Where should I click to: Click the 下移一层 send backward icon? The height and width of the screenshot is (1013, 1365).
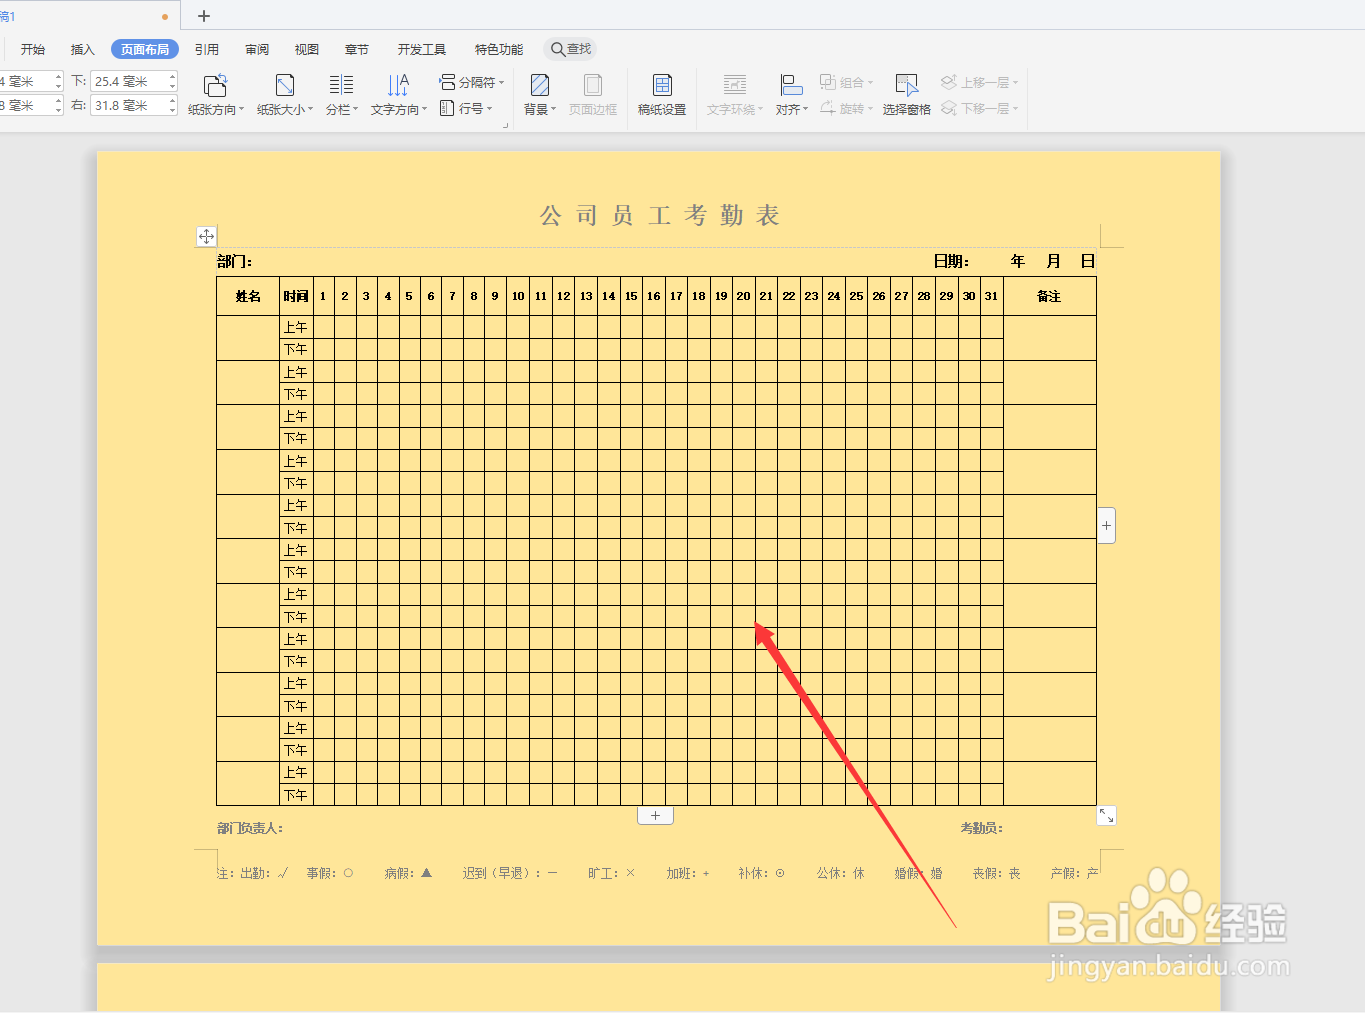click(x=949, y=108)
